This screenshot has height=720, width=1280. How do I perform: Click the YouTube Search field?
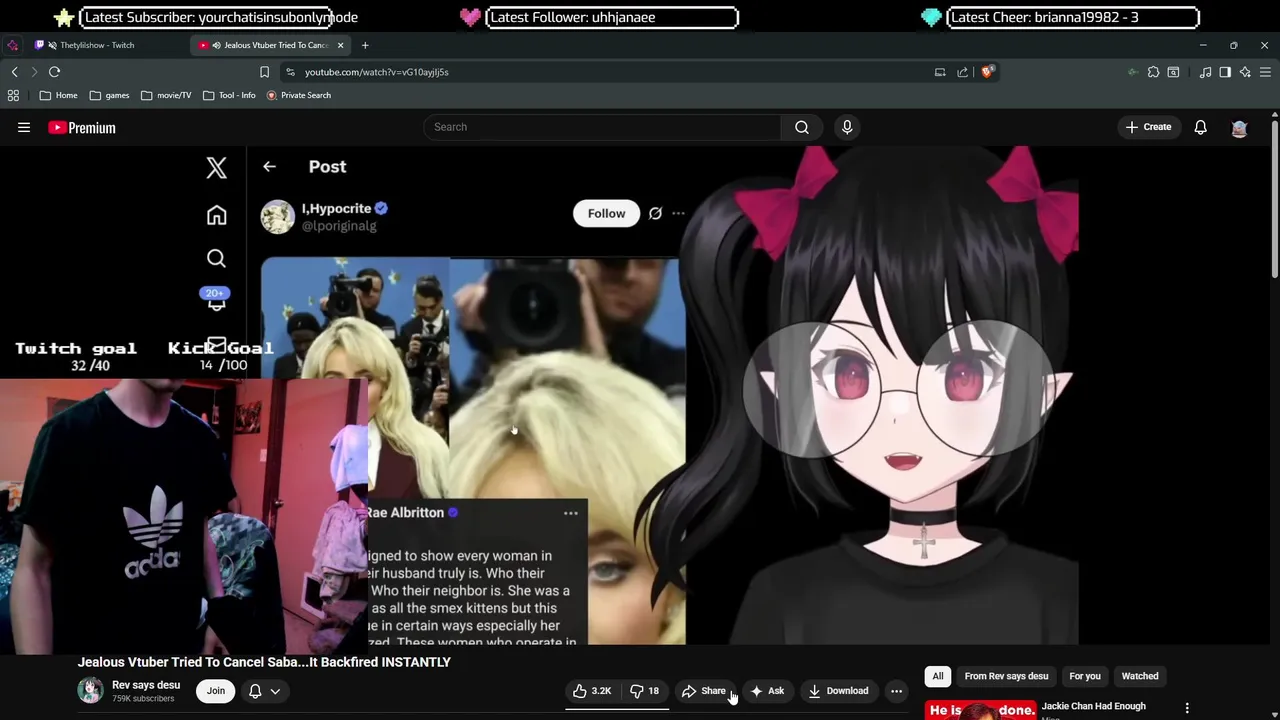point(602,127)
